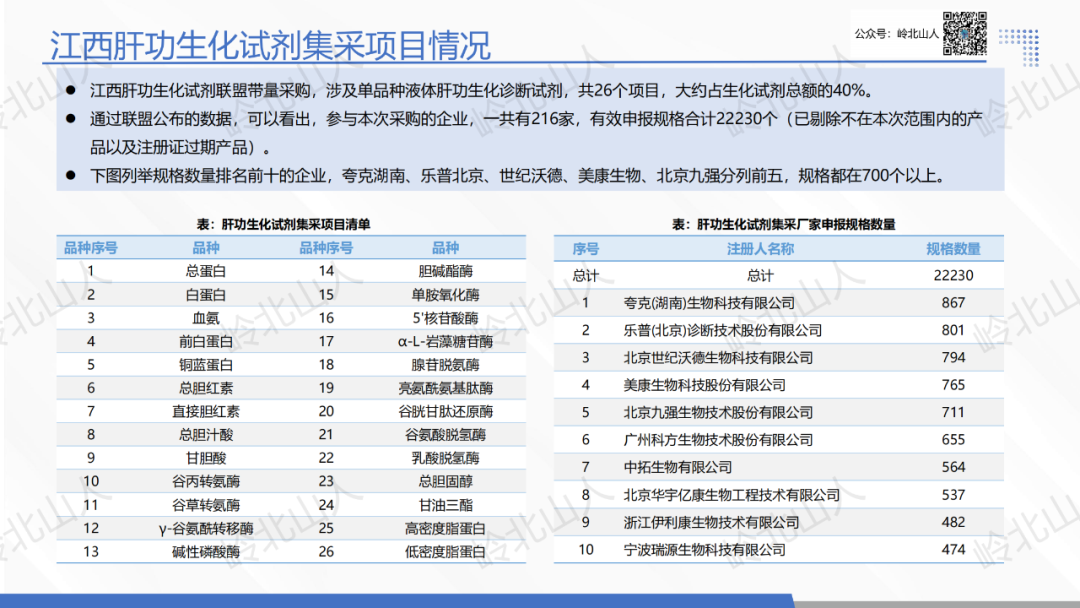Click the slide title 江西肝功生化试剂集采项目情况
This screenshot has width=1080, height=608.
[x=270, y=45]
